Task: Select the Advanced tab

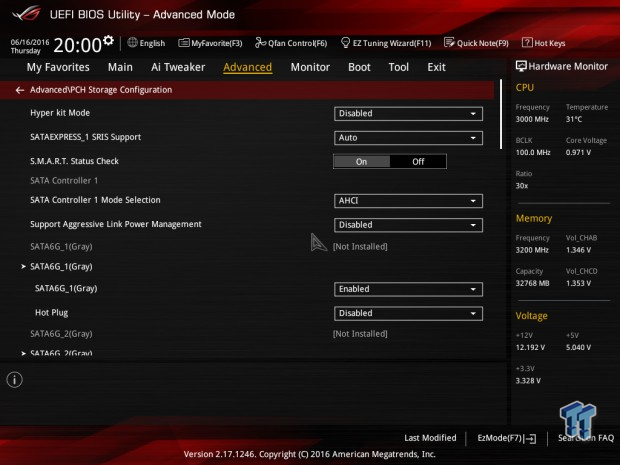Action: coord(248,67)
